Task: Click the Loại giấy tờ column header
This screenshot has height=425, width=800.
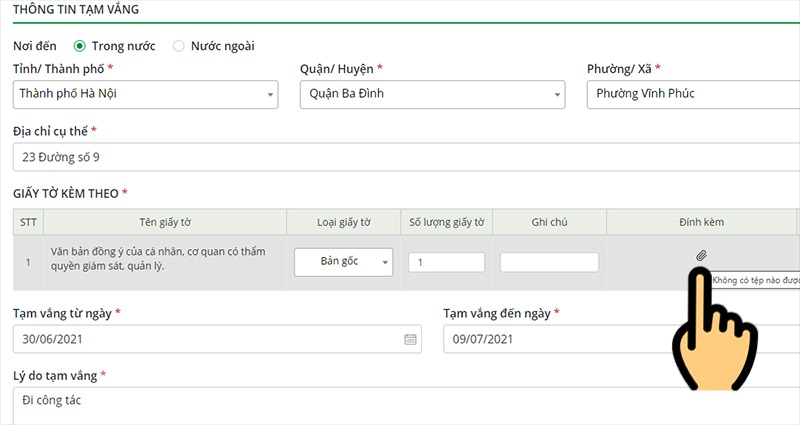Action: [344, 222]
